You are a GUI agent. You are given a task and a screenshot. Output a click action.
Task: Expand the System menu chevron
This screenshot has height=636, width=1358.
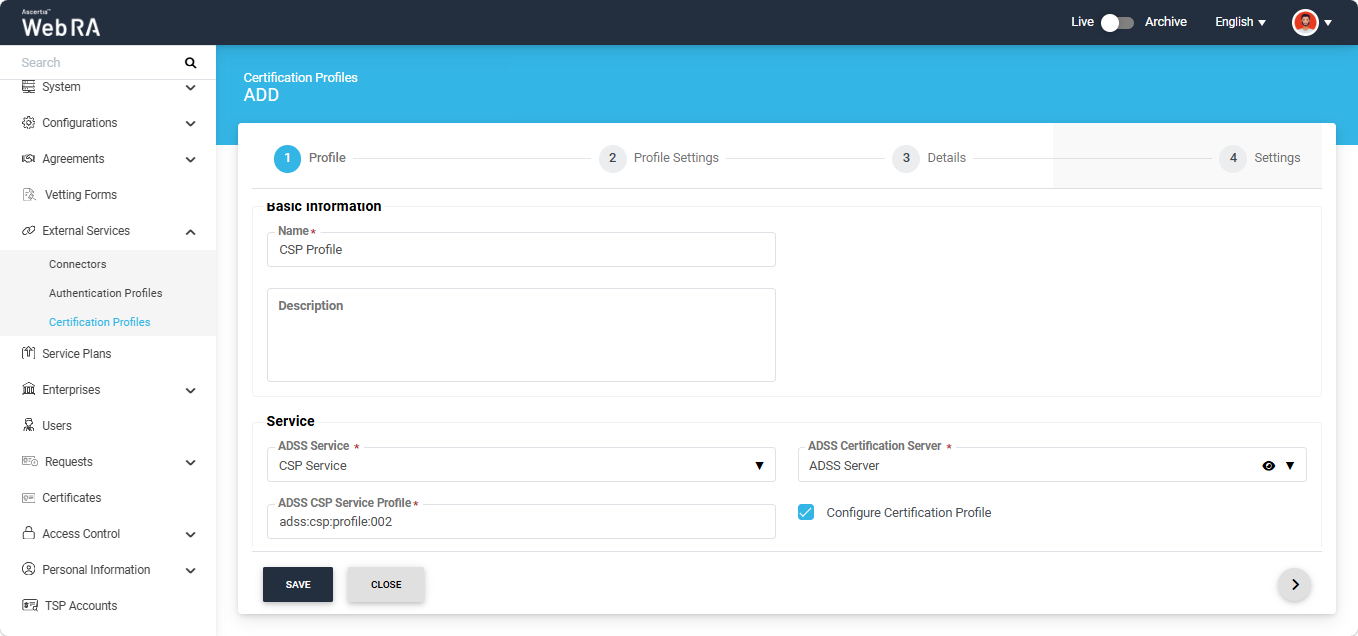click(191, 87)
